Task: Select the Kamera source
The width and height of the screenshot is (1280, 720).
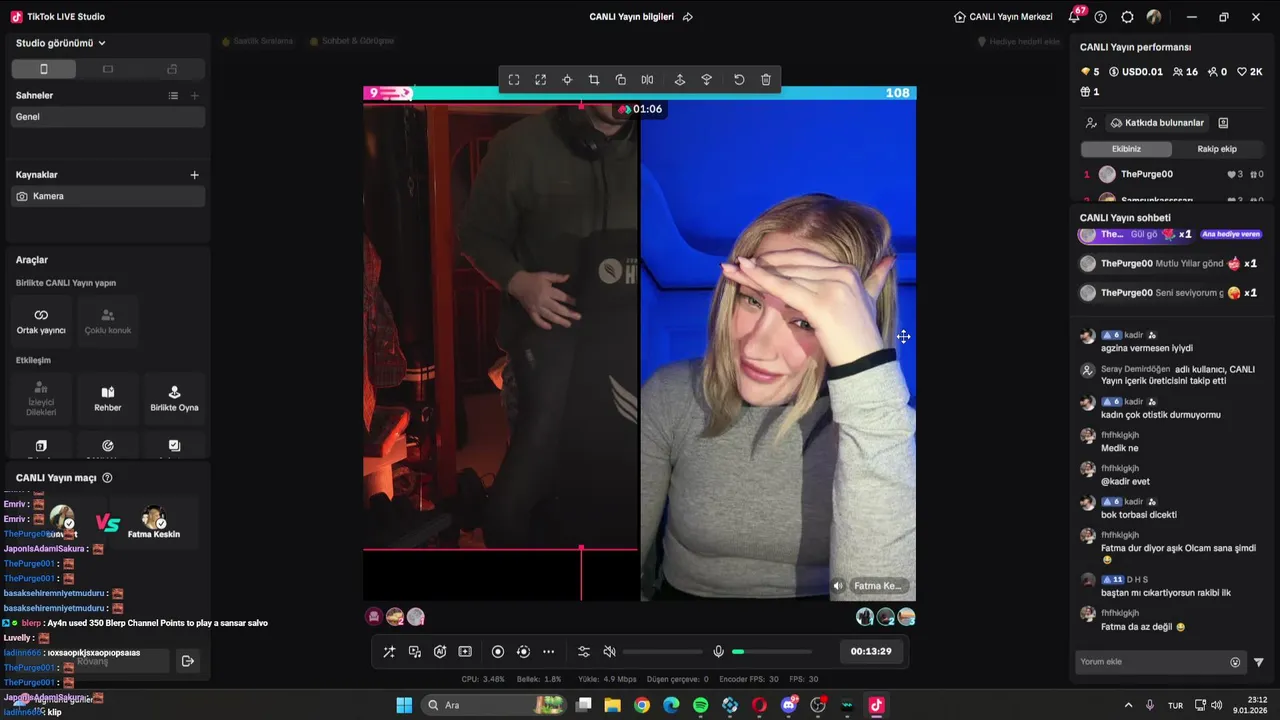Action: coord(108,196)
